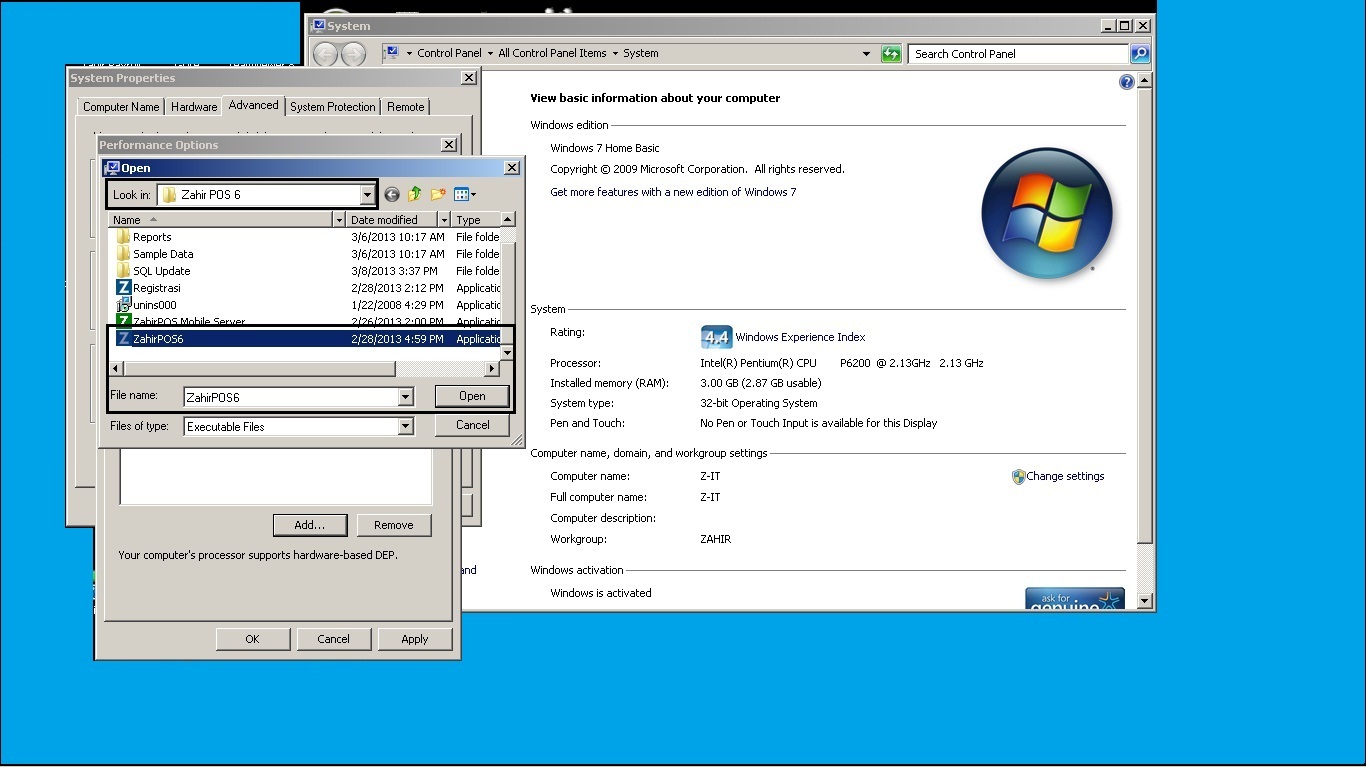1366x768 pixels.
Task: Click the File name input field
Action: 291,397
